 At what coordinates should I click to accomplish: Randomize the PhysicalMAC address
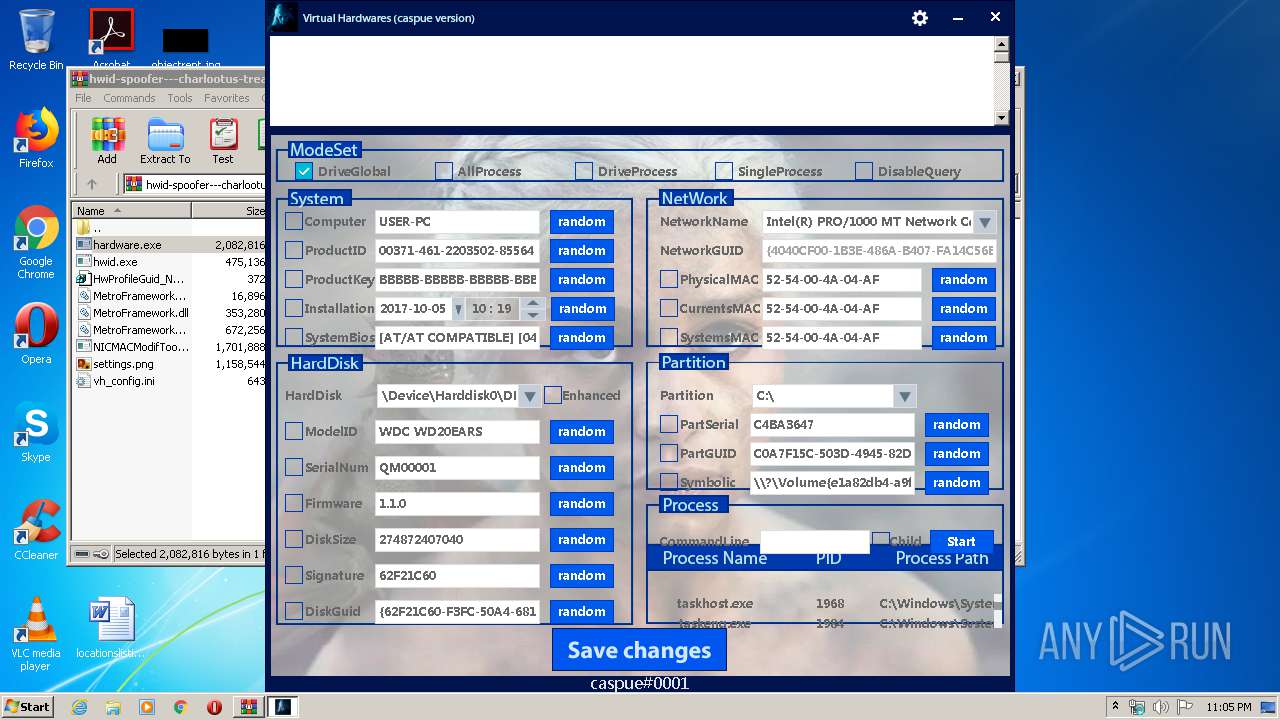coord(964,280)
